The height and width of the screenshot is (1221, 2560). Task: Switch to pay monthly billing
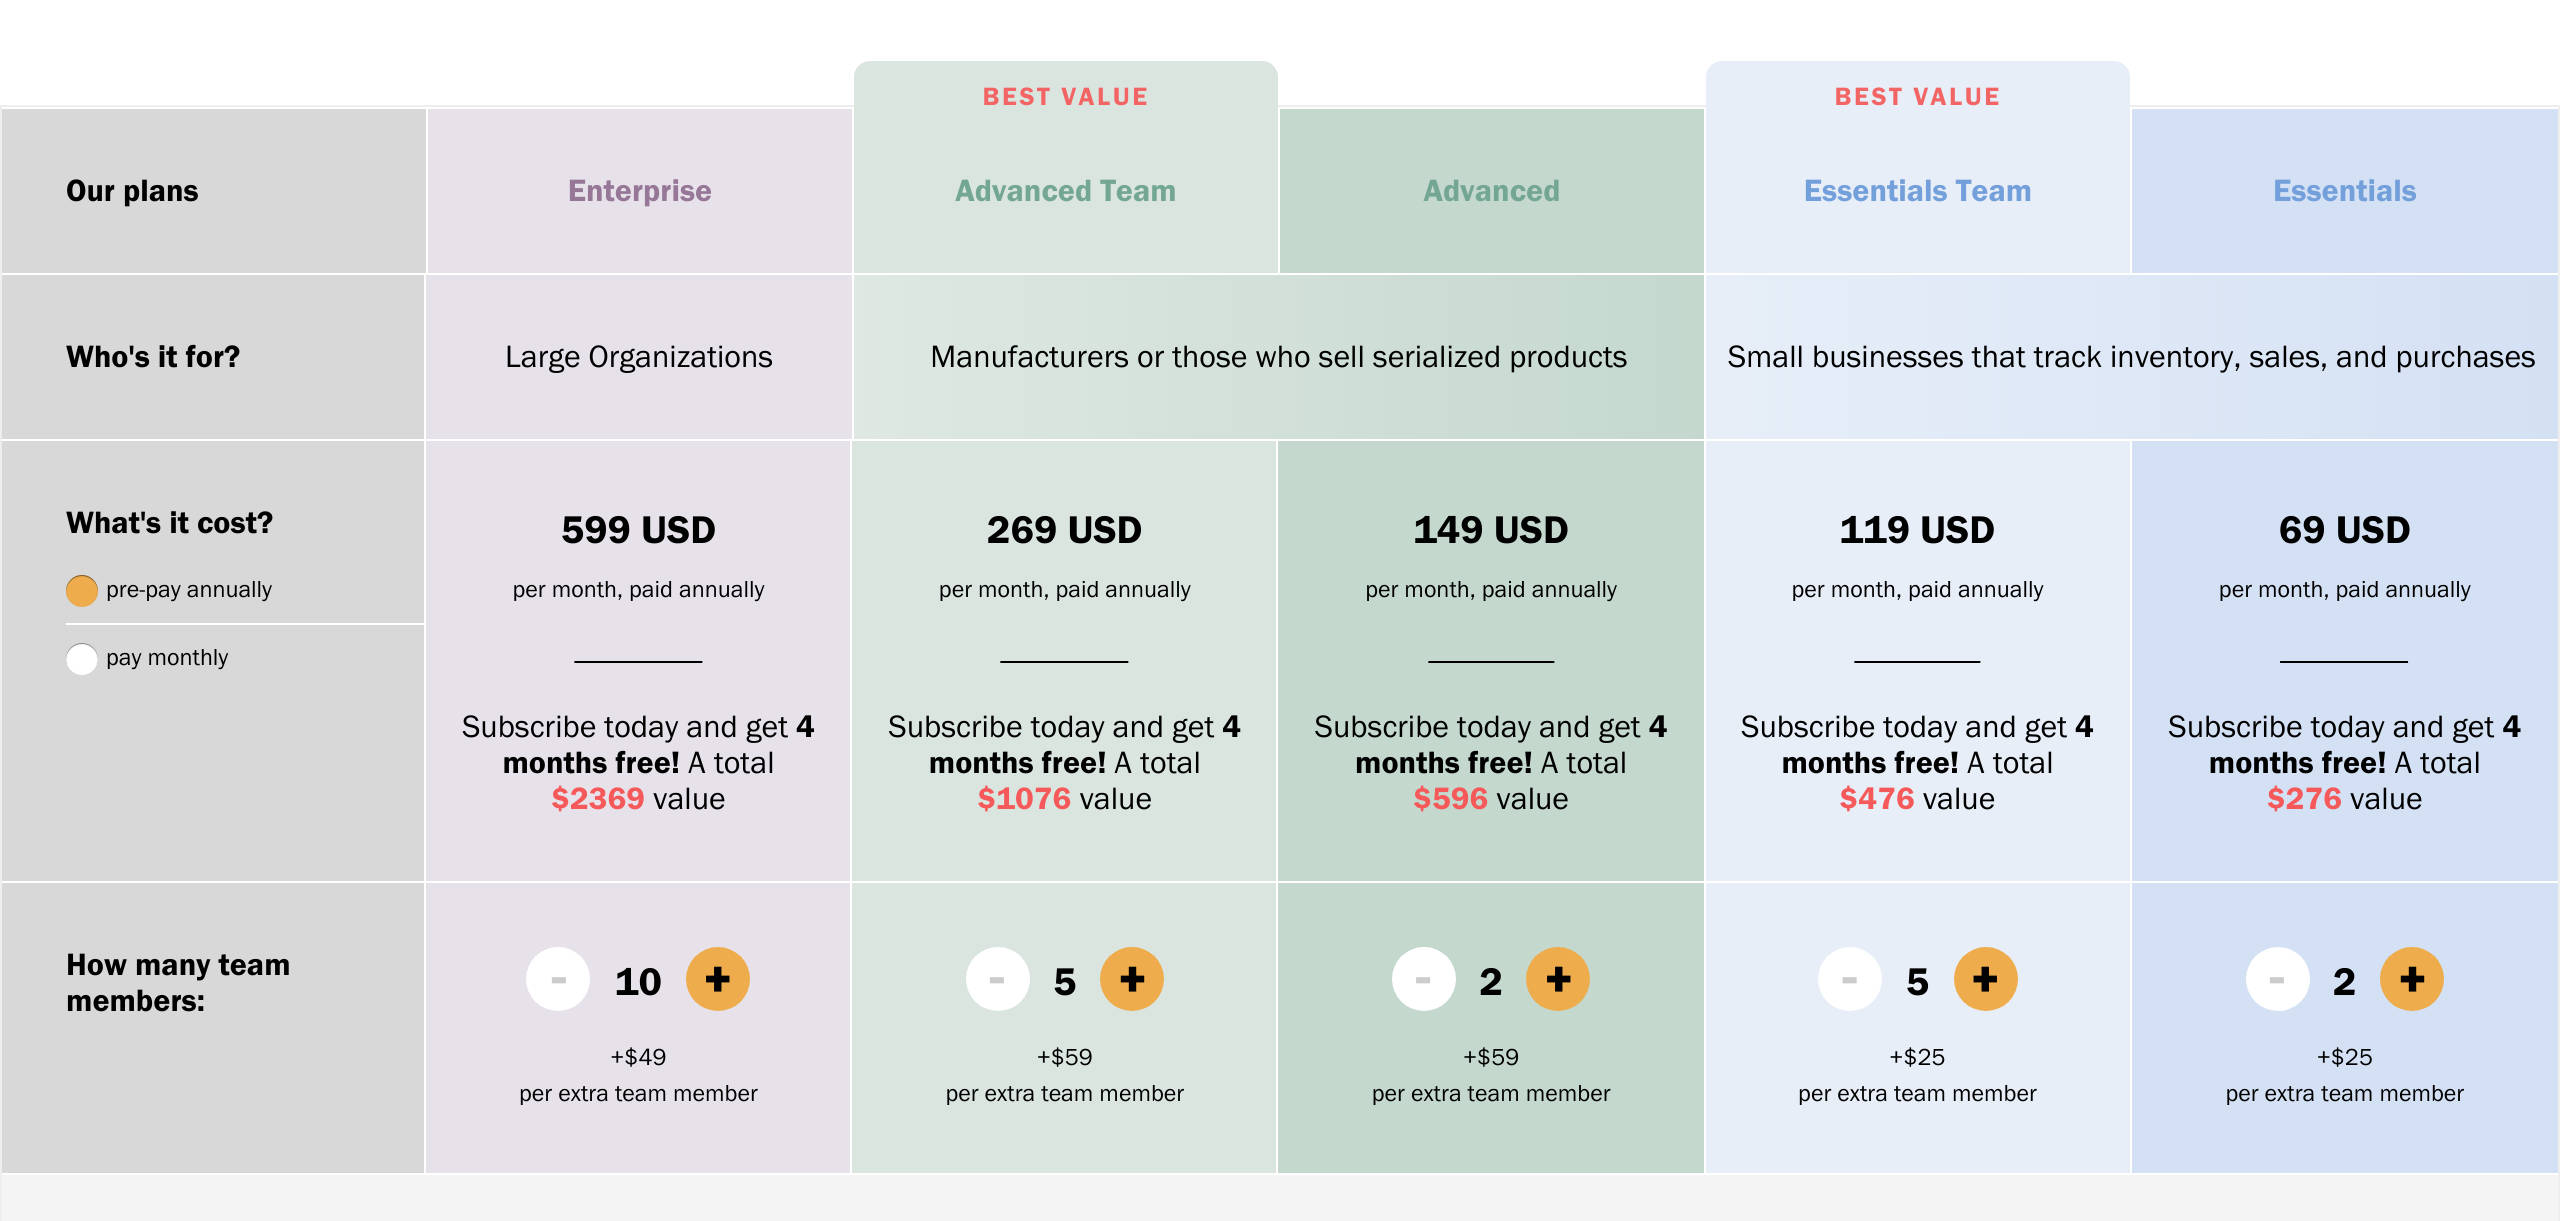[81, 658]
